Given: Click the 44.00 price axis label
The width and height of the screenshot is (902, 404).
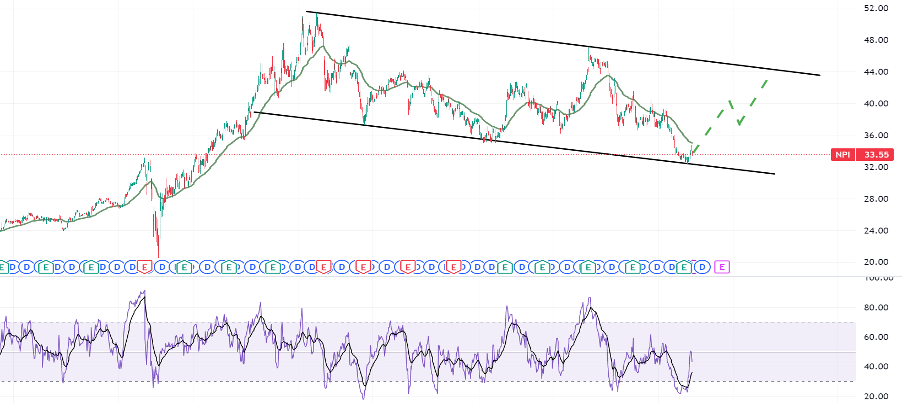Looking at the screenshot, I should (x=876, y=72).
